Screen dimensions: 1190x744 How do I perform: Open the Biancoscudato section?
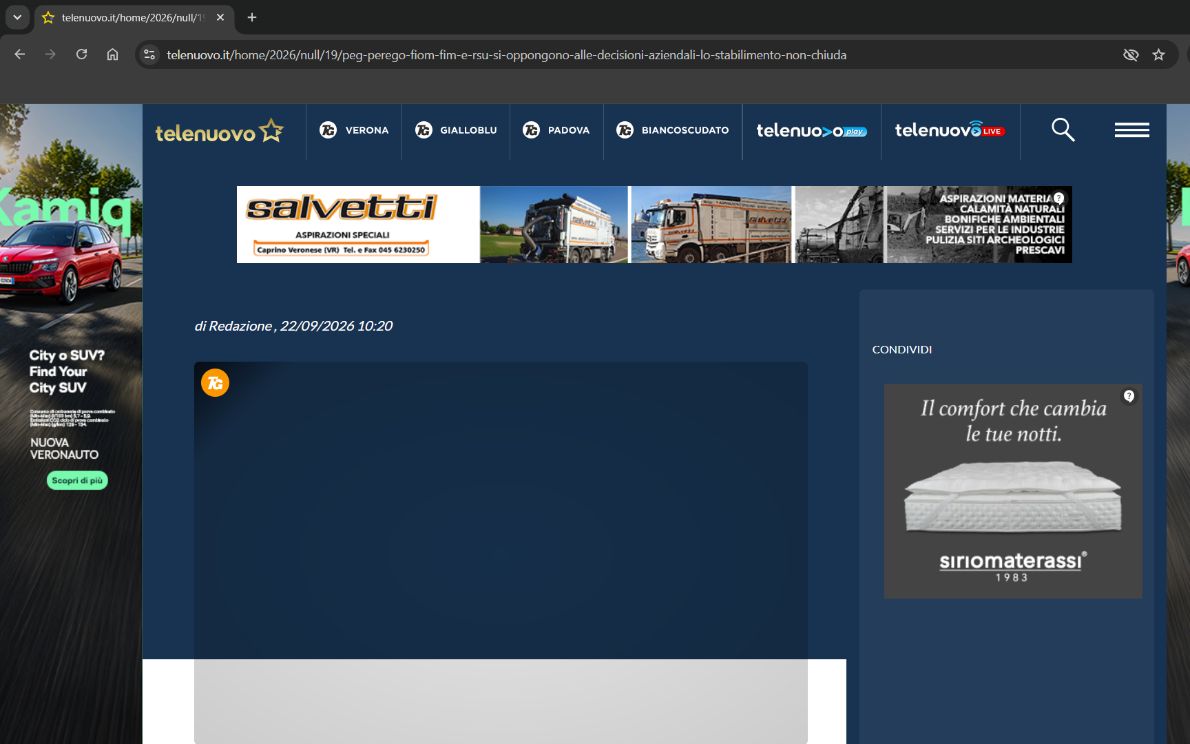pyautogui.click(x=672, y=131)
